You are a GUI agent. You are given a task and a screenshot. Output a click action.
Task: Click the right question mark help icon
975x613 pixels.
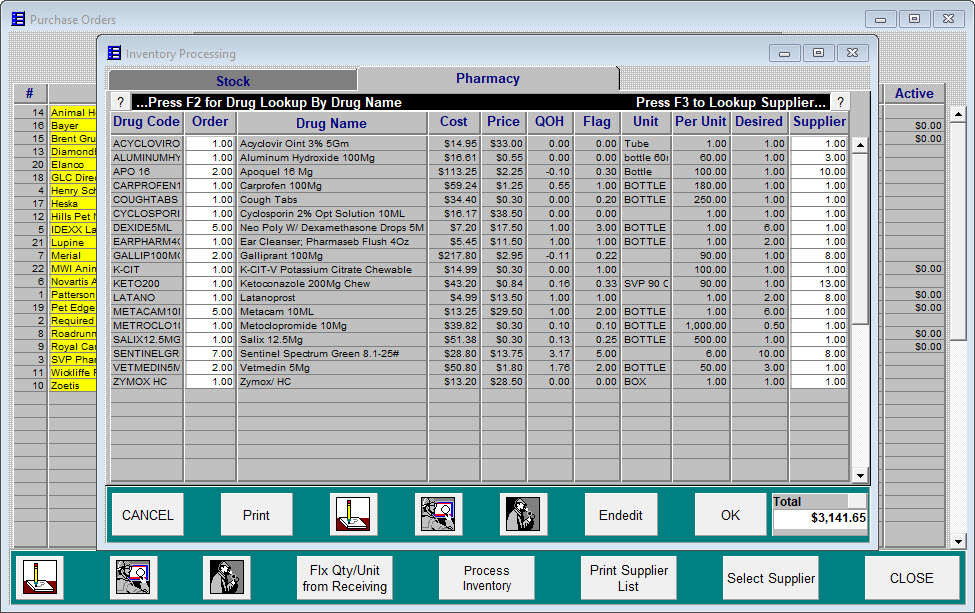point(840,102)
